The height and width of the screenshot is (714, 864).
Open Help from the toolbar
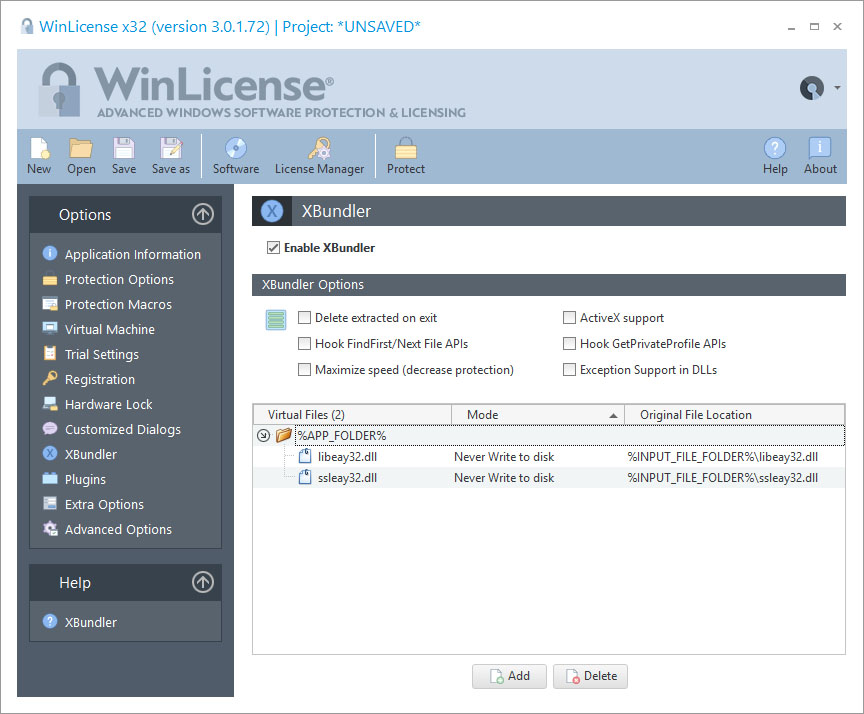pyautogui.click(x=775, y=156)
